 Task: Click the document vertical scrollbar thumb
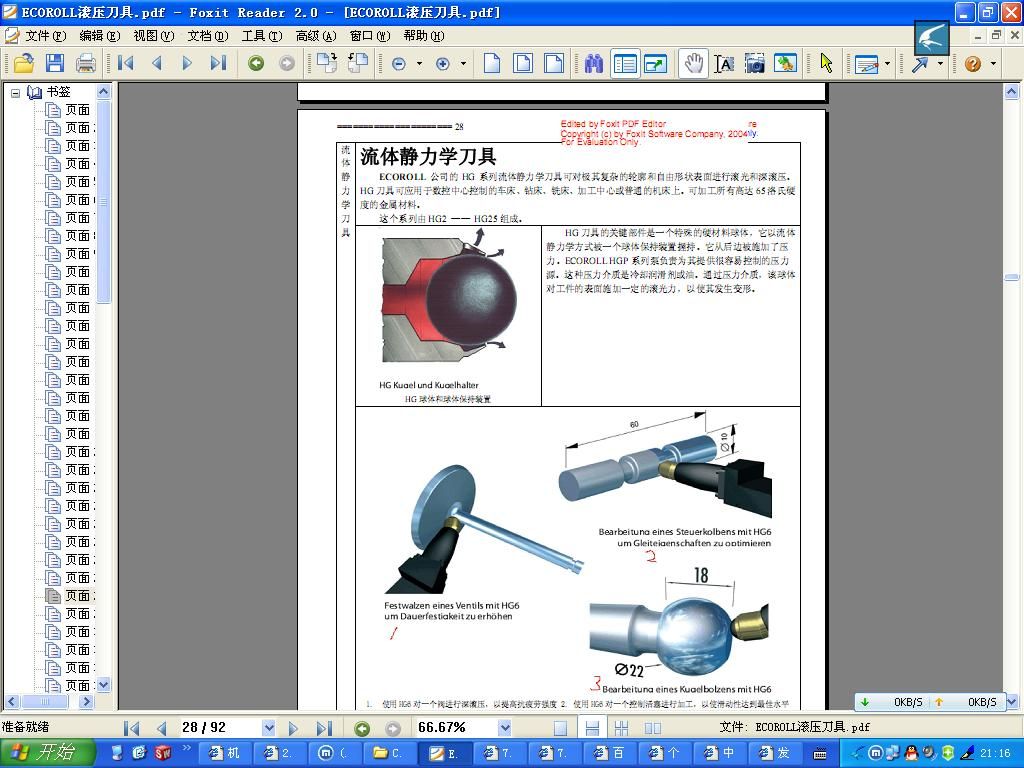click(x=1012, y=277)
